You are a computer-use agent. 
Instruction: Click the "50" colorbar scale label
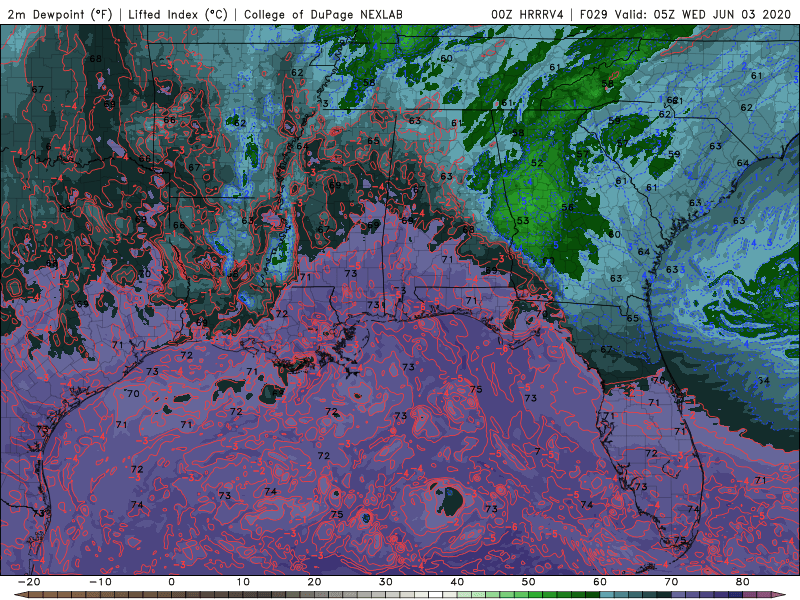pos(529,582)
